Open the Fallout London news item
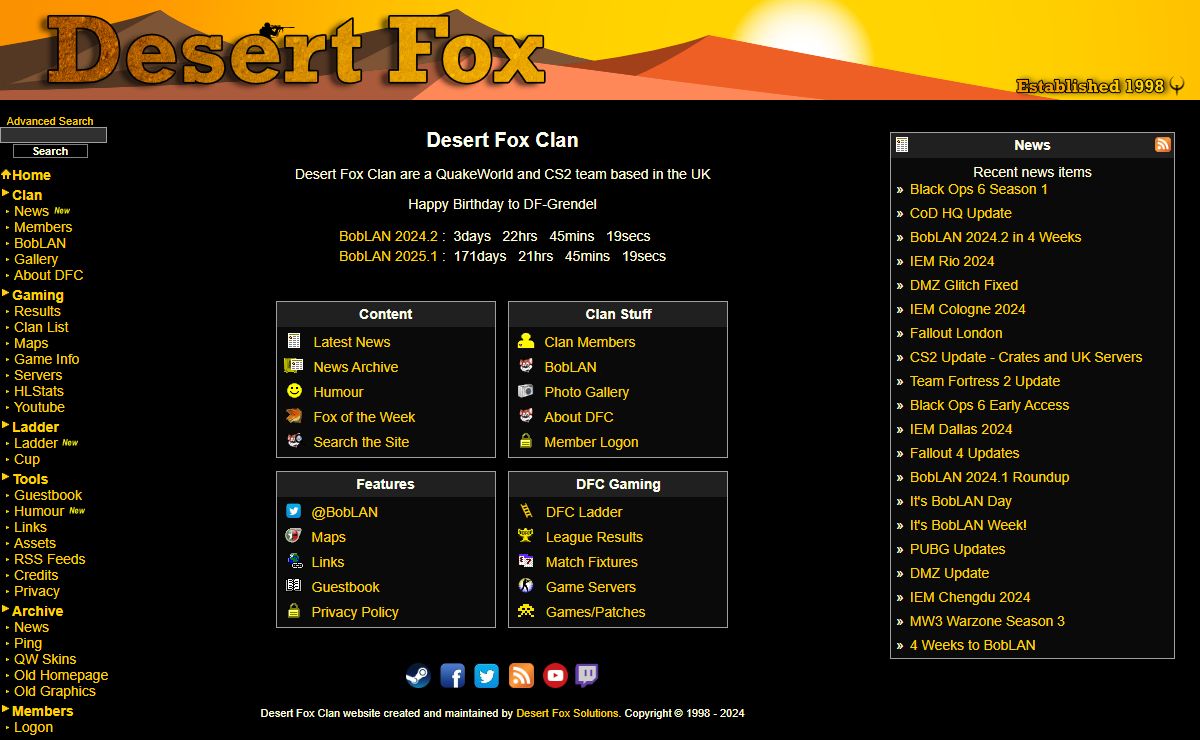Screen dimensions: 1200x740 pos(956,333)
